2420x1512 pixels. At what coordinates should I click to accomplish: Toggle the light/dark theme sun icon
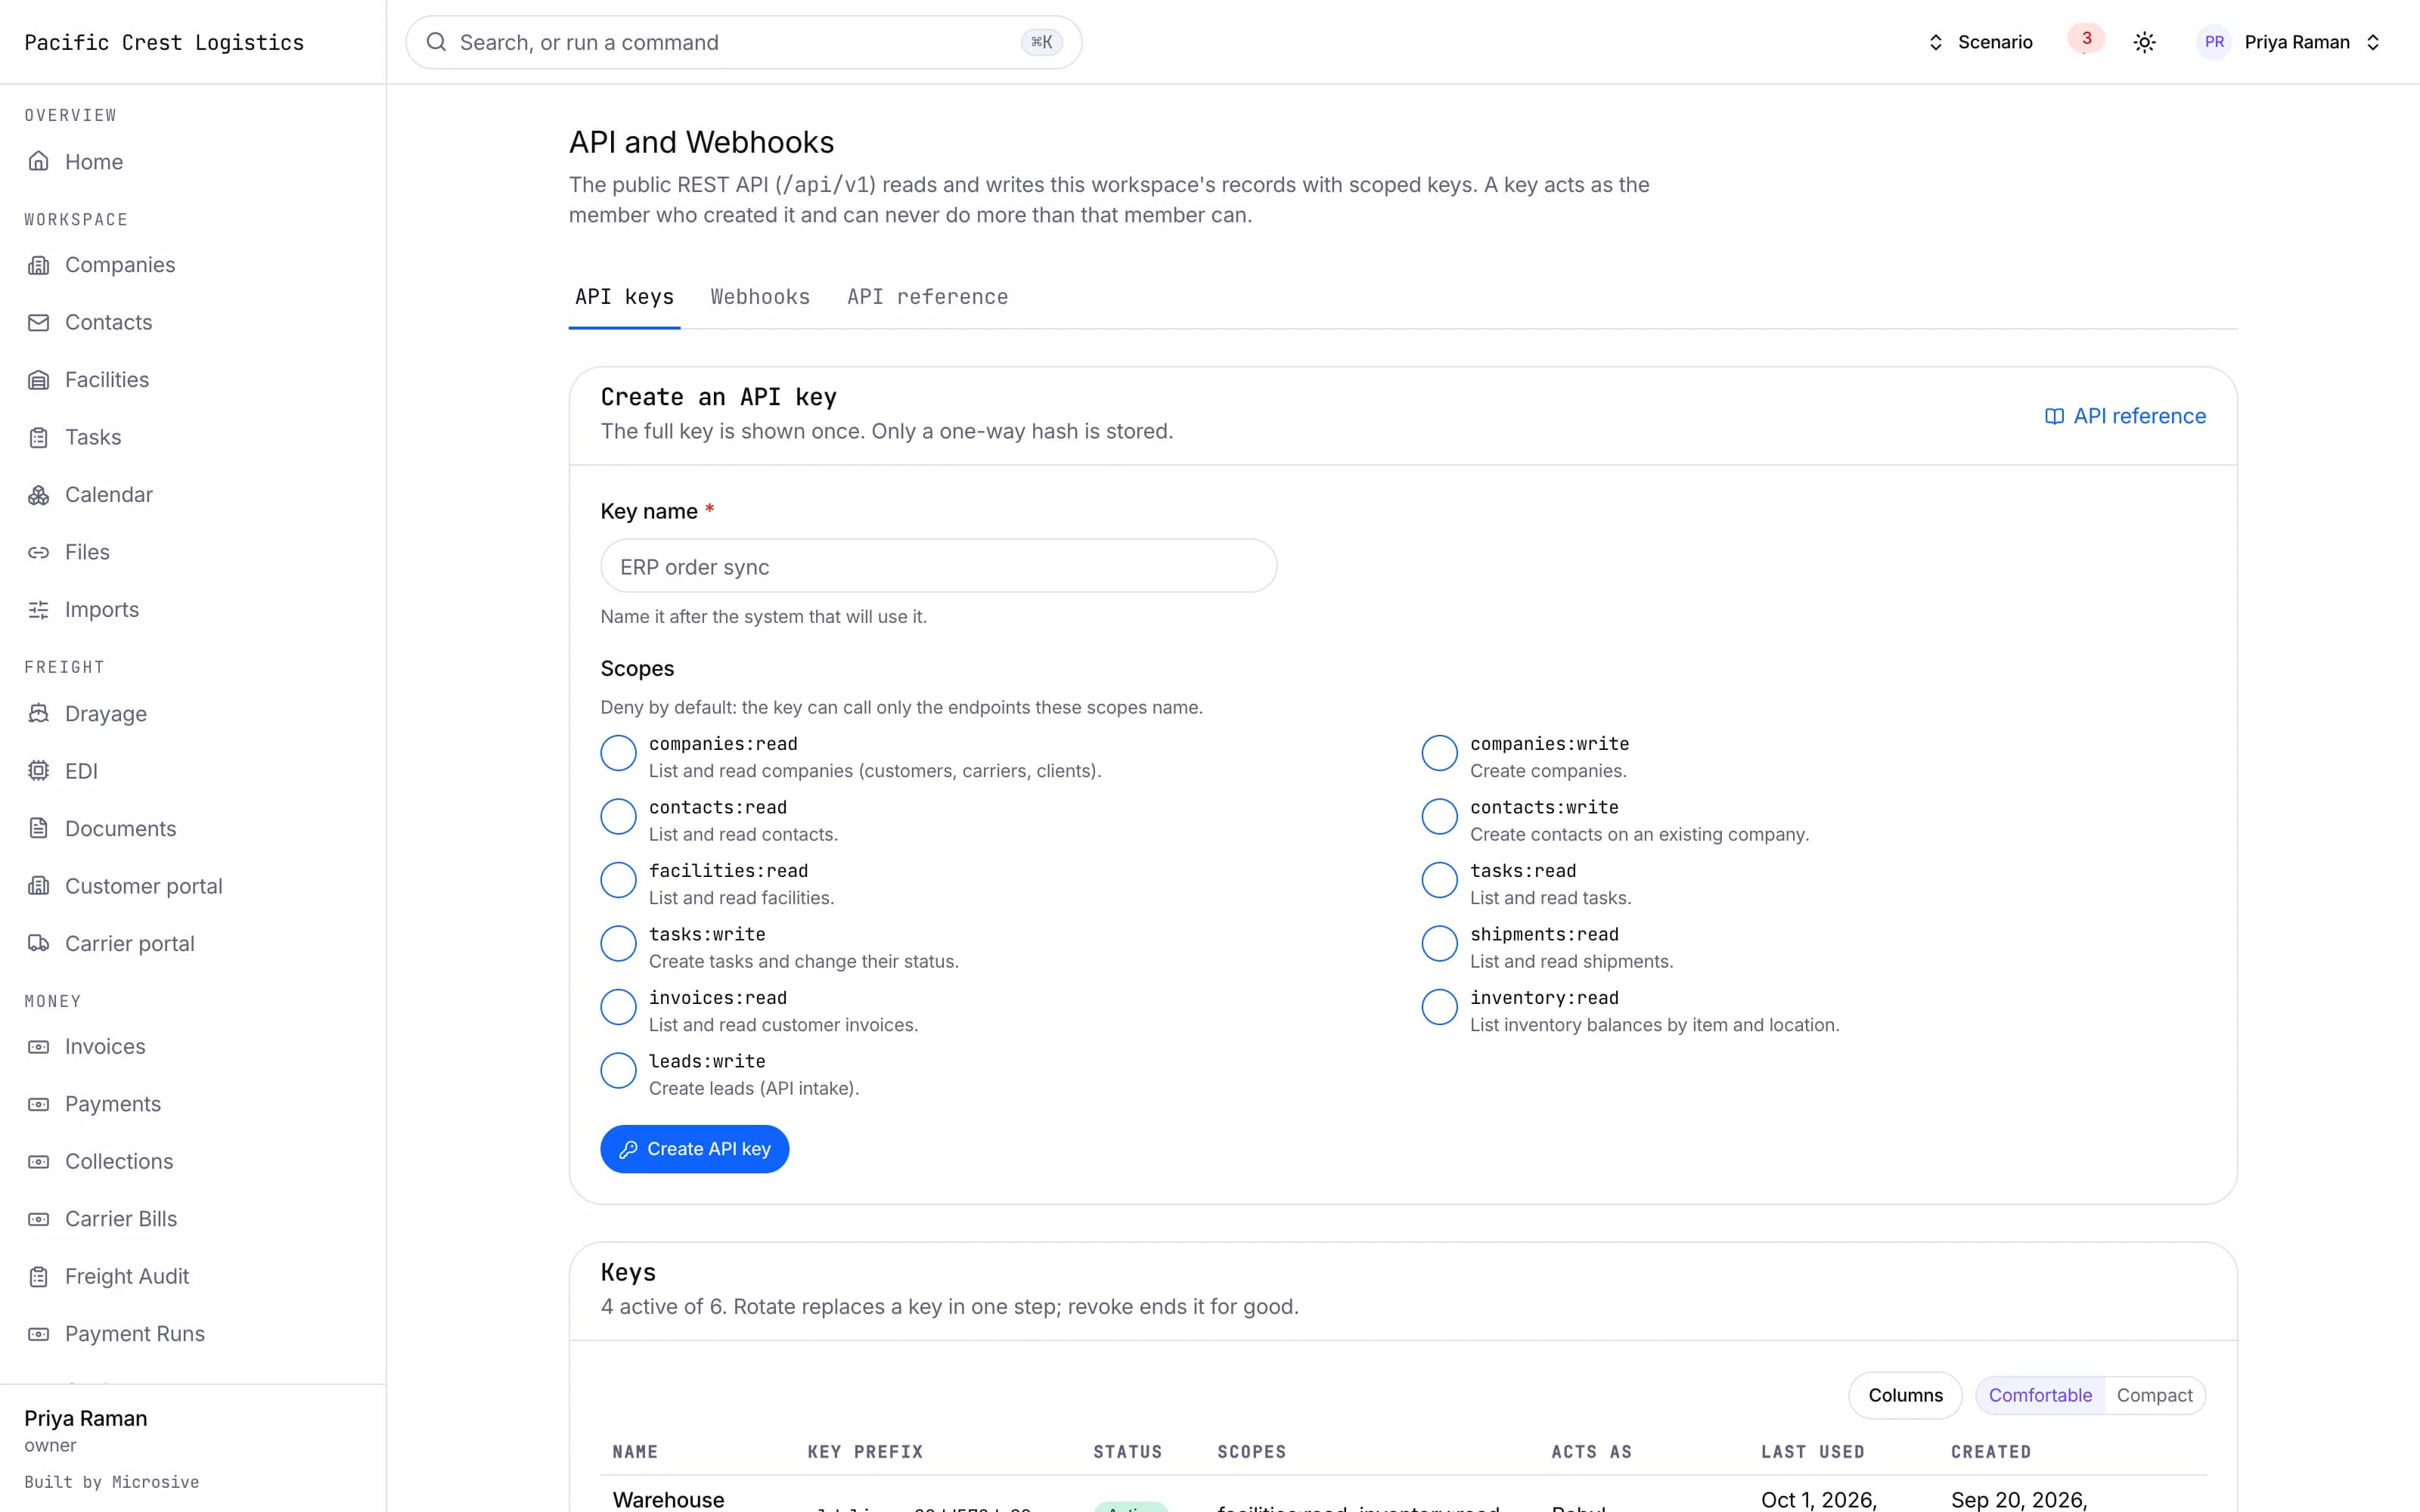(2144, 42)
